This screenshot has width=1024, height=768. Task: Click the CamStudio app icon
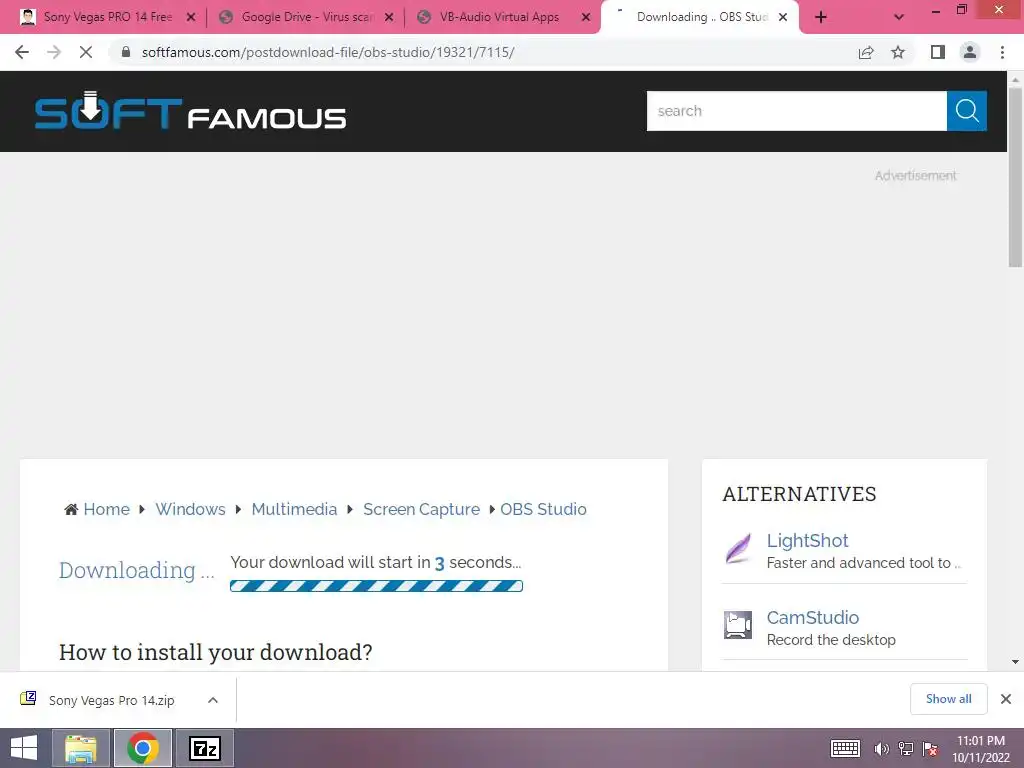738,625
